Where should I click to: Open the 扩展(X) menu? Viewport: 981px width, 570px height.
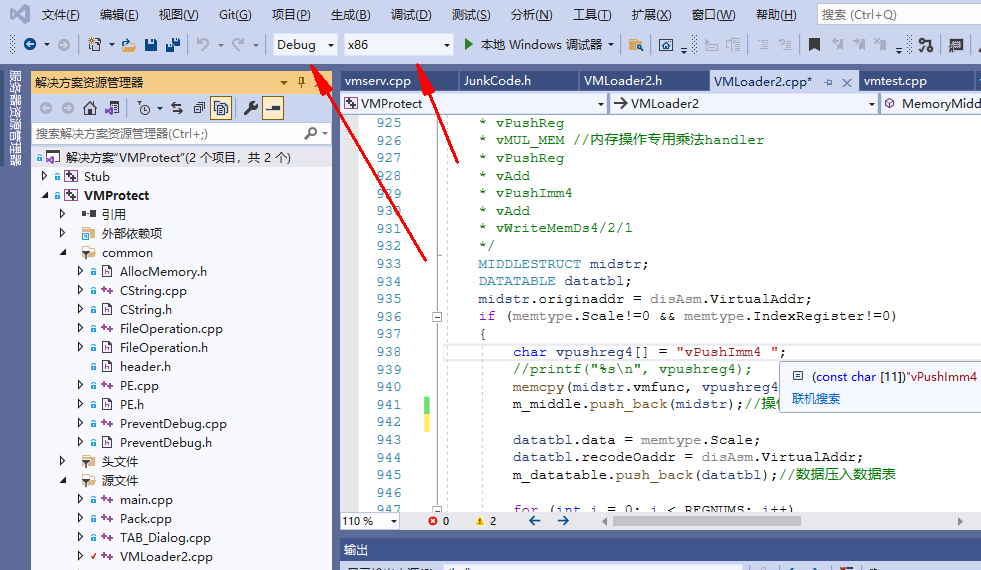click(651, 14)
